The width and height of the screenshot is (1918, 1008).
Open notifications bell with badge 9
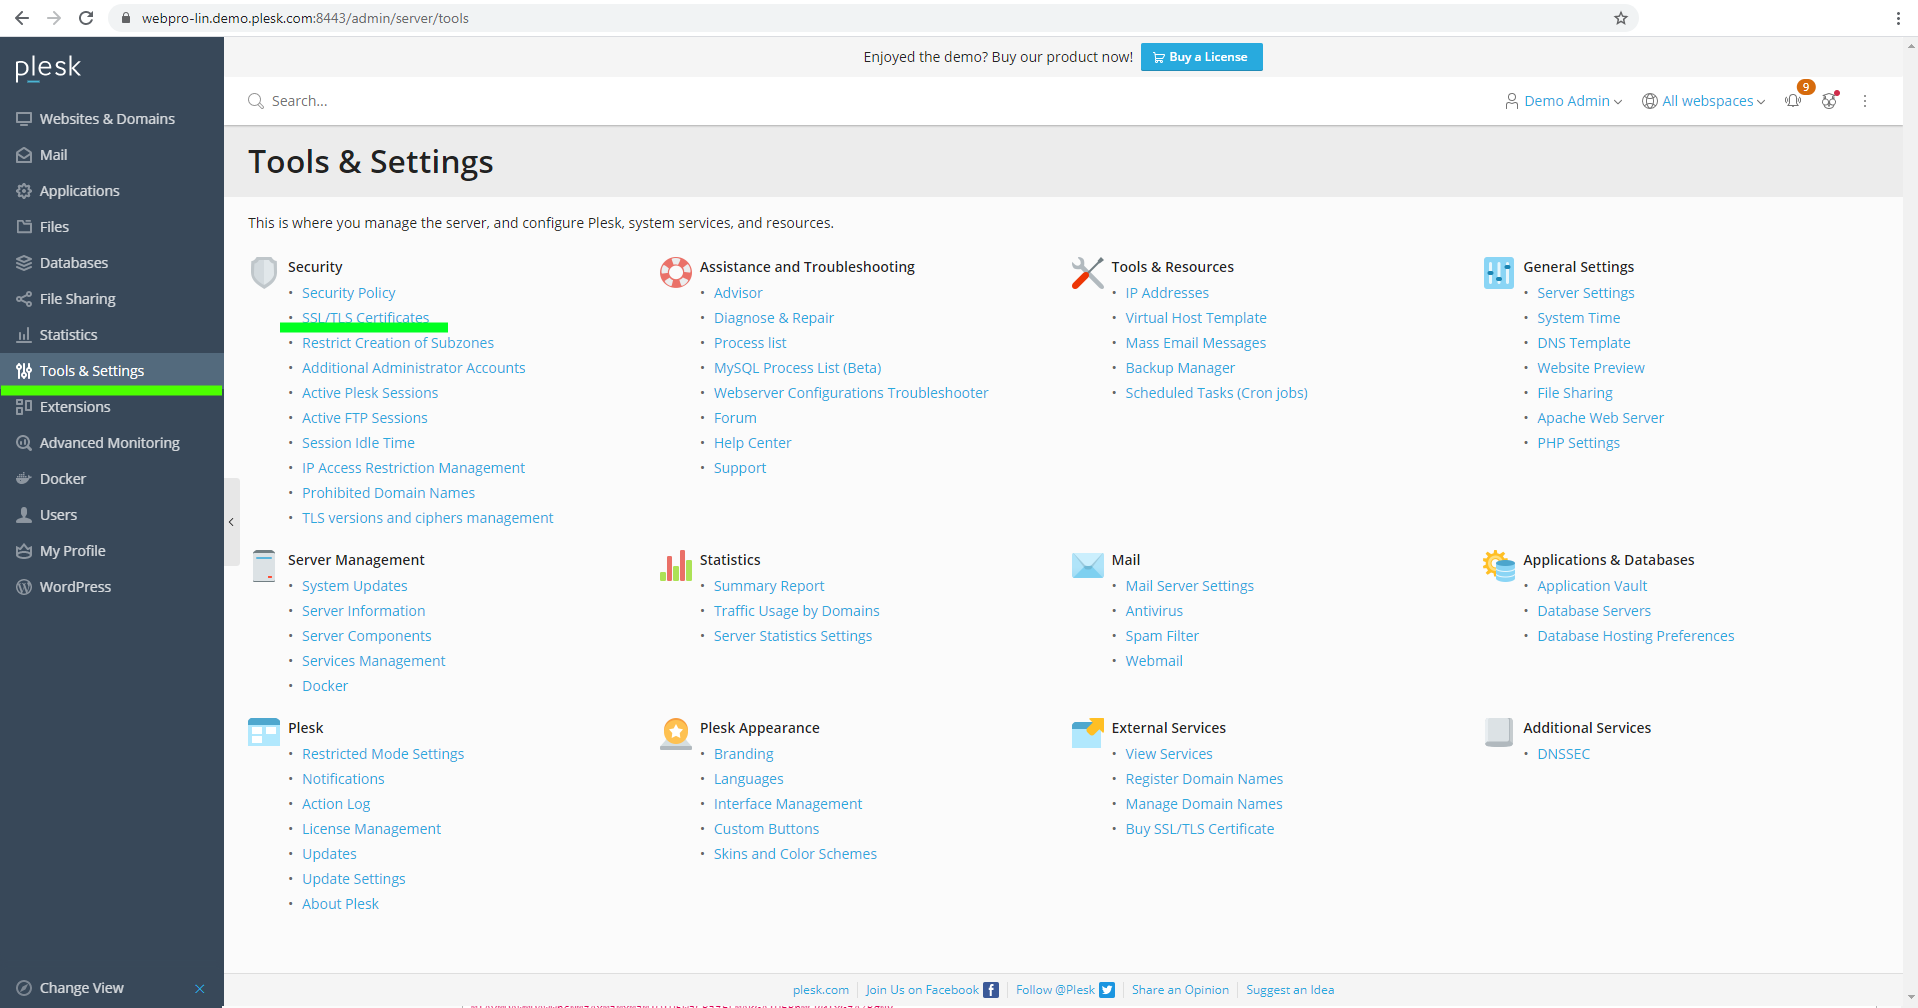point(1794,100)
